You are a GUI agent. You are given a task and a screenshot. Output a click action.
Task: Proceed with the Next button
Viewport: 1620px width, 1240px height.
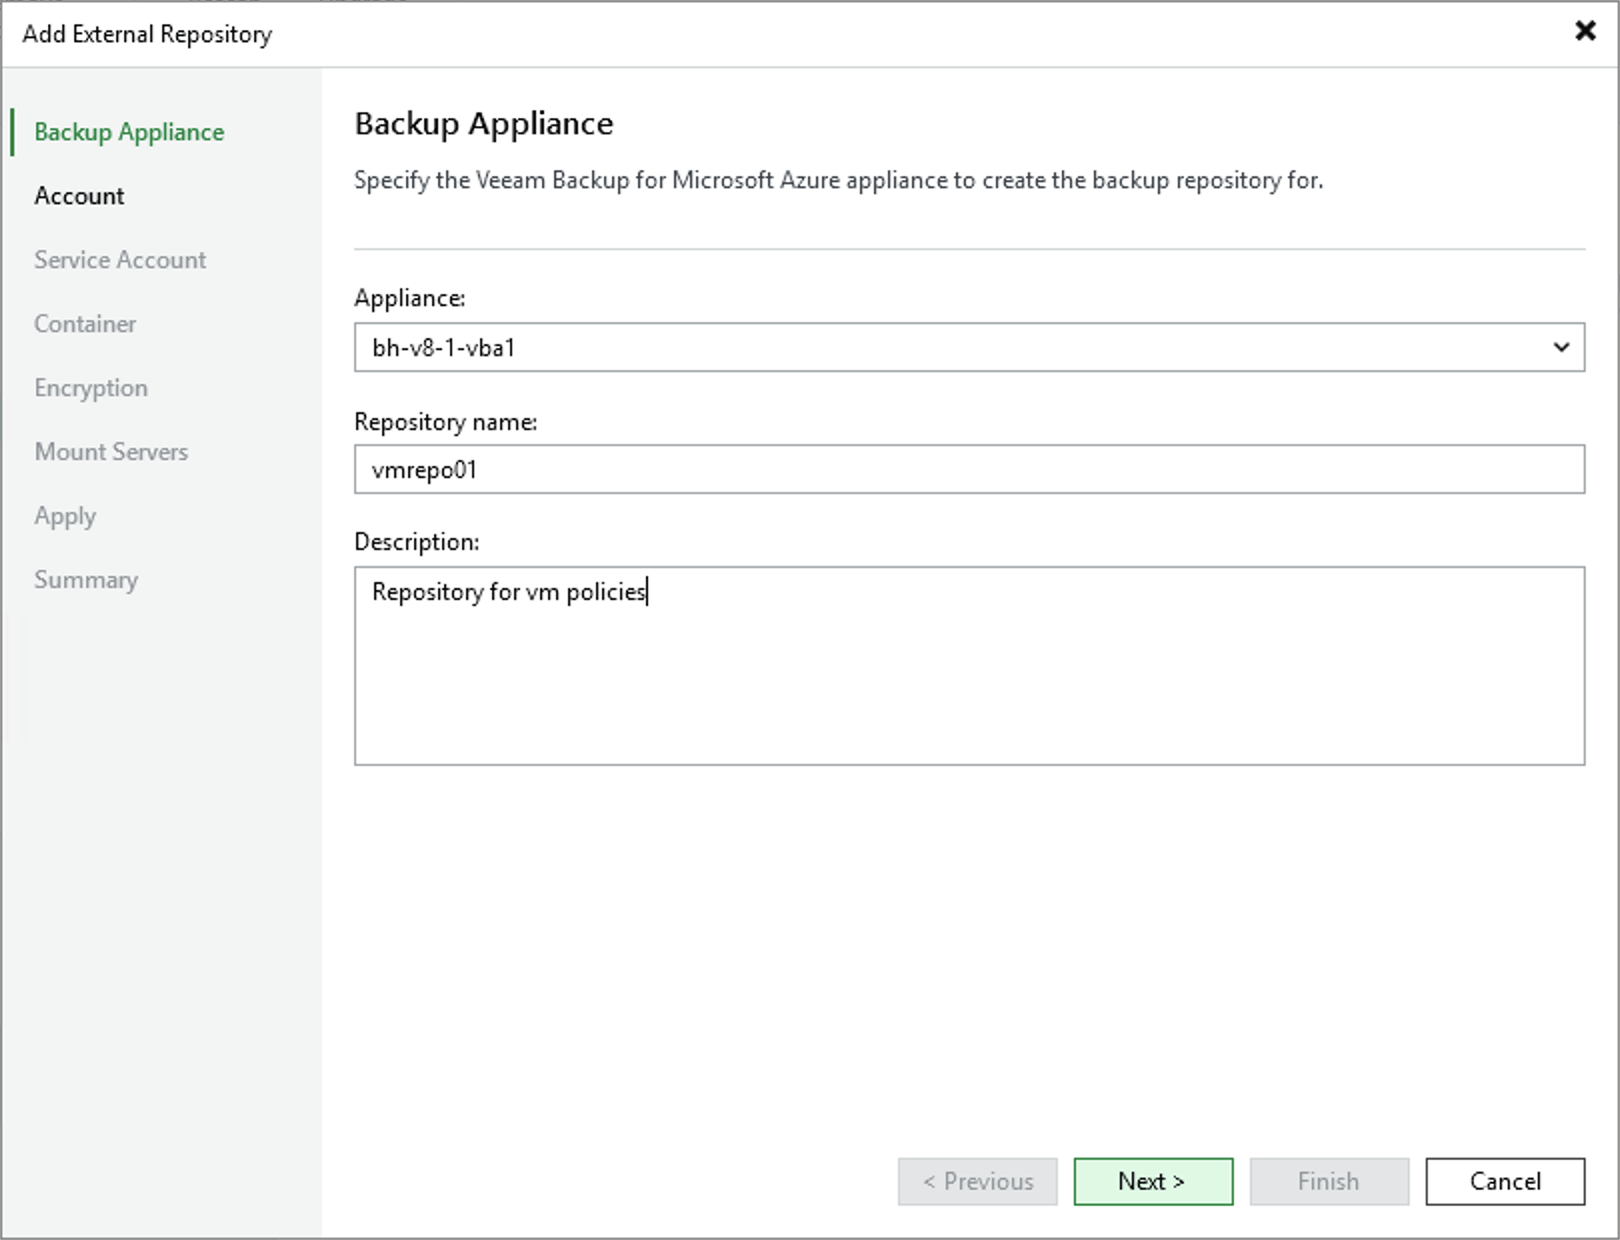click(1153, 1181)
